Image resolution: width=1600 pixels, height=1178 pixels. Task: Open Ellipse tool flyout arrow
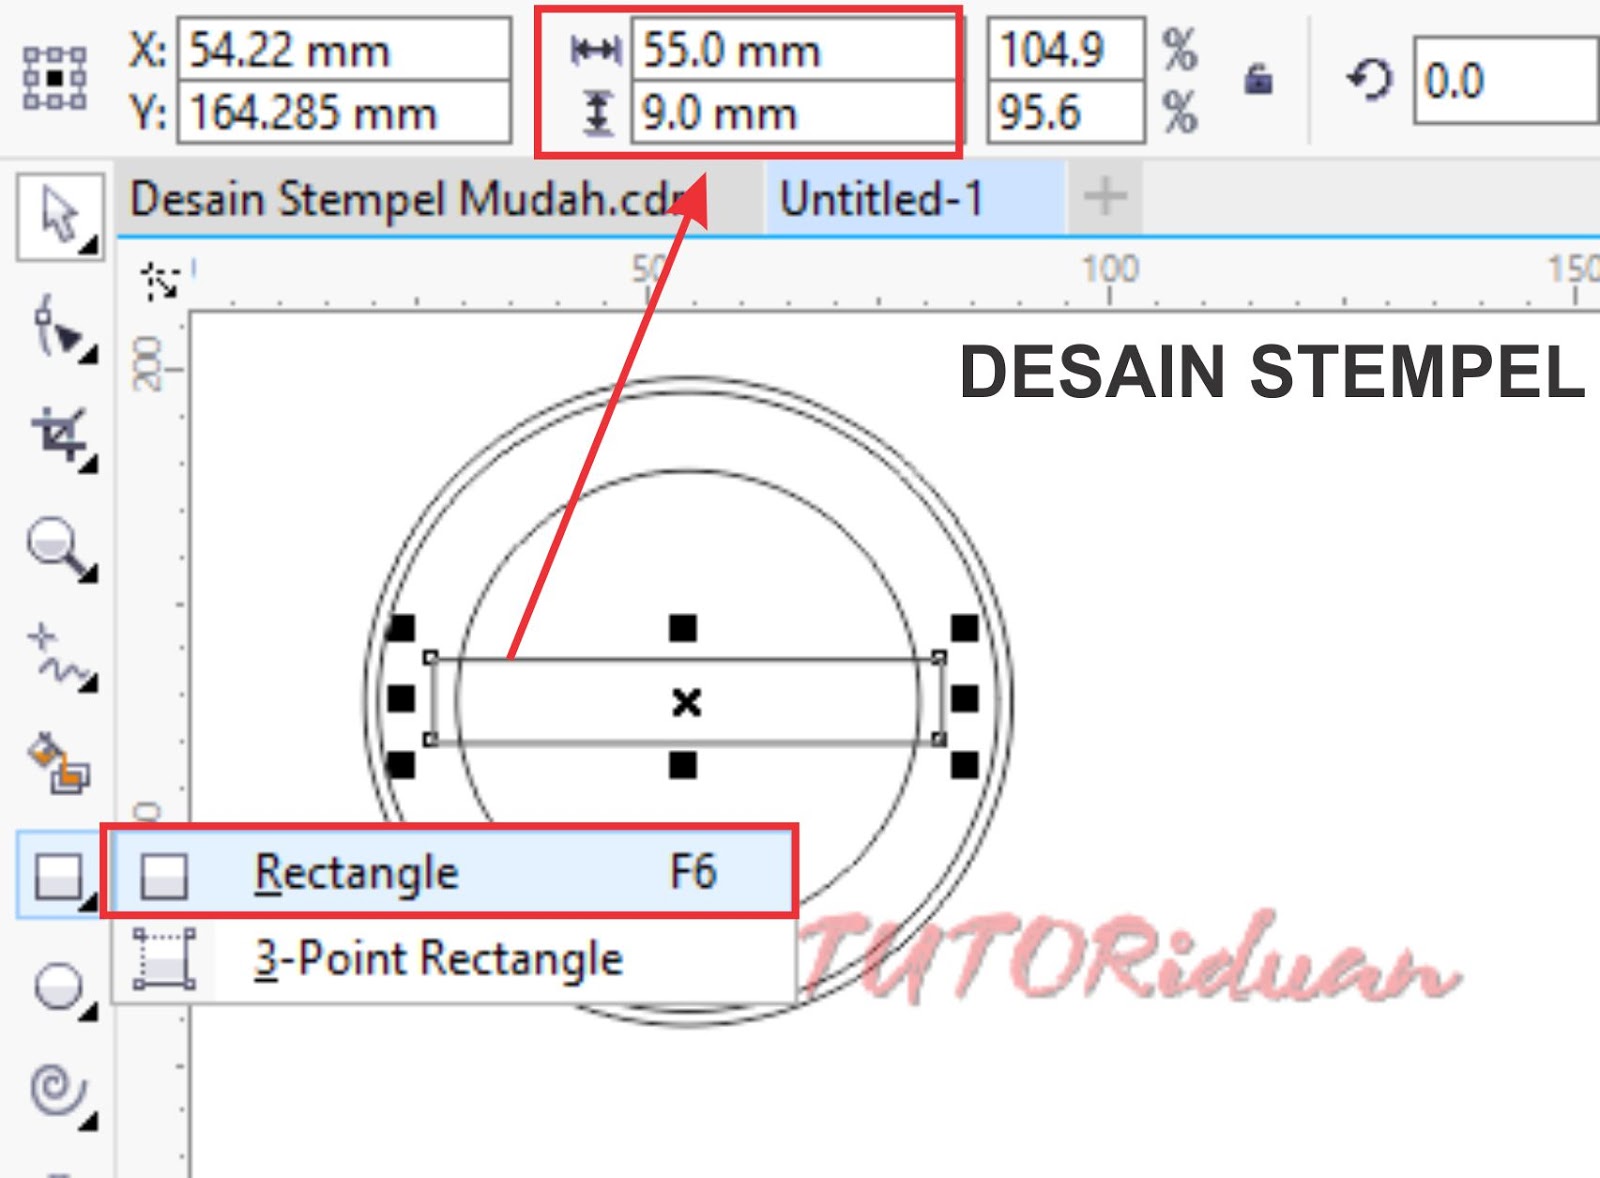click(90, 1013)
